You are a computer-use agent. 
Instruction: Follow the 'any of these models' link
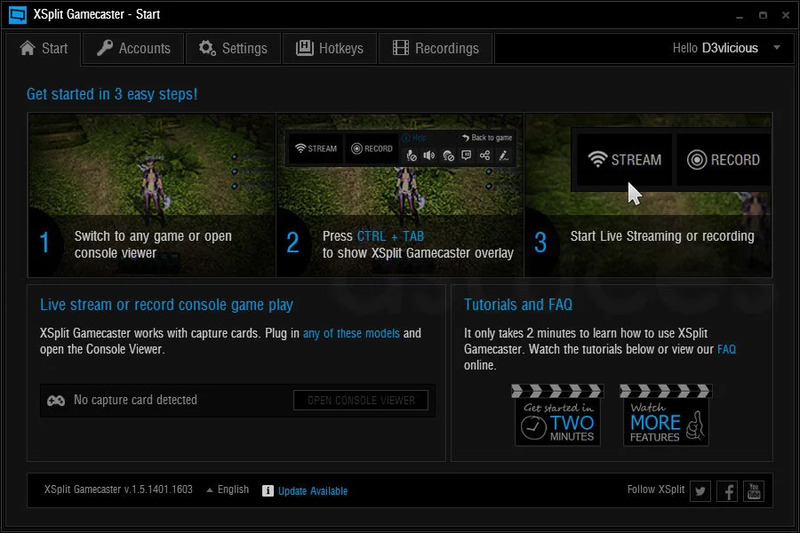351,333
